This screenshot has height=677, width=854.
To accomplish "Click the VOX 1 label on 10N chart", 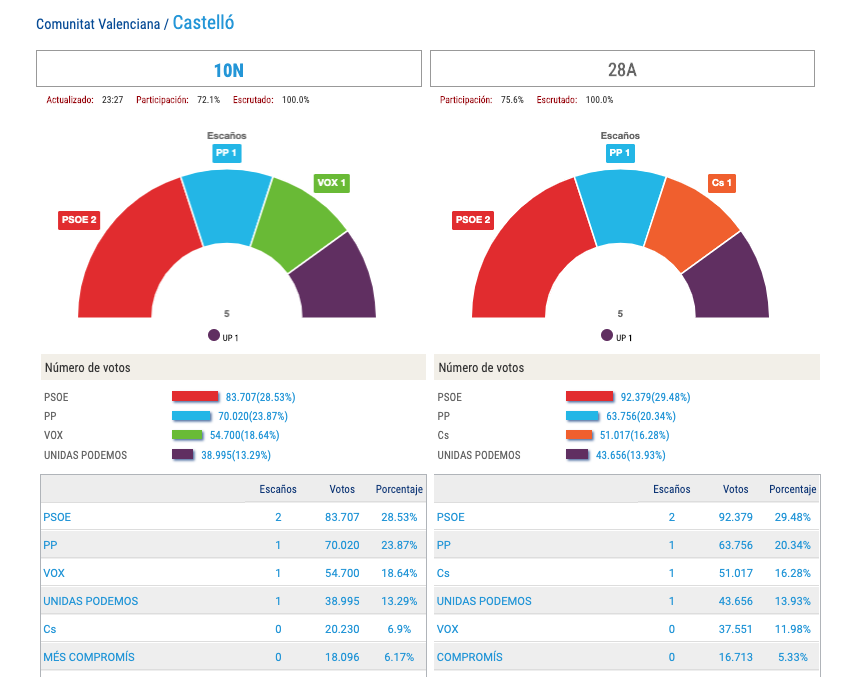I will [331, 183].
